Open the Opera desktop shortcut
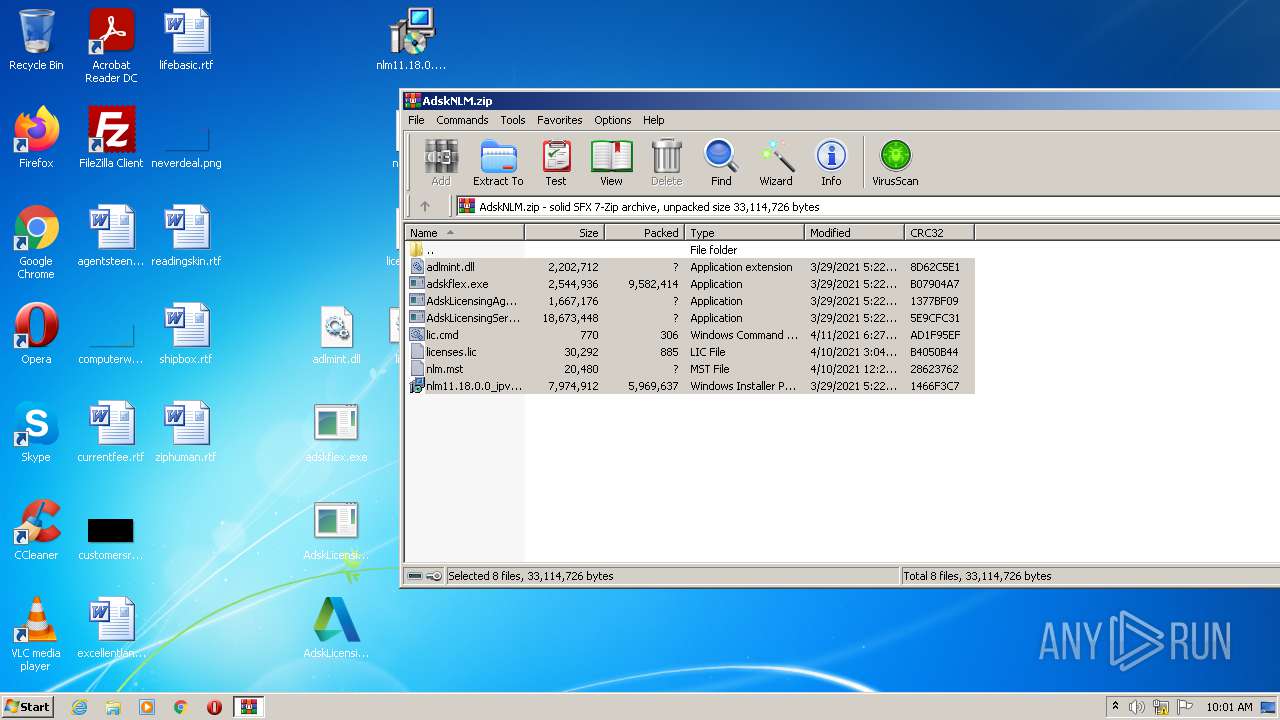The height and width of the screenshot is (720, 1280). (x=36, y=334)
